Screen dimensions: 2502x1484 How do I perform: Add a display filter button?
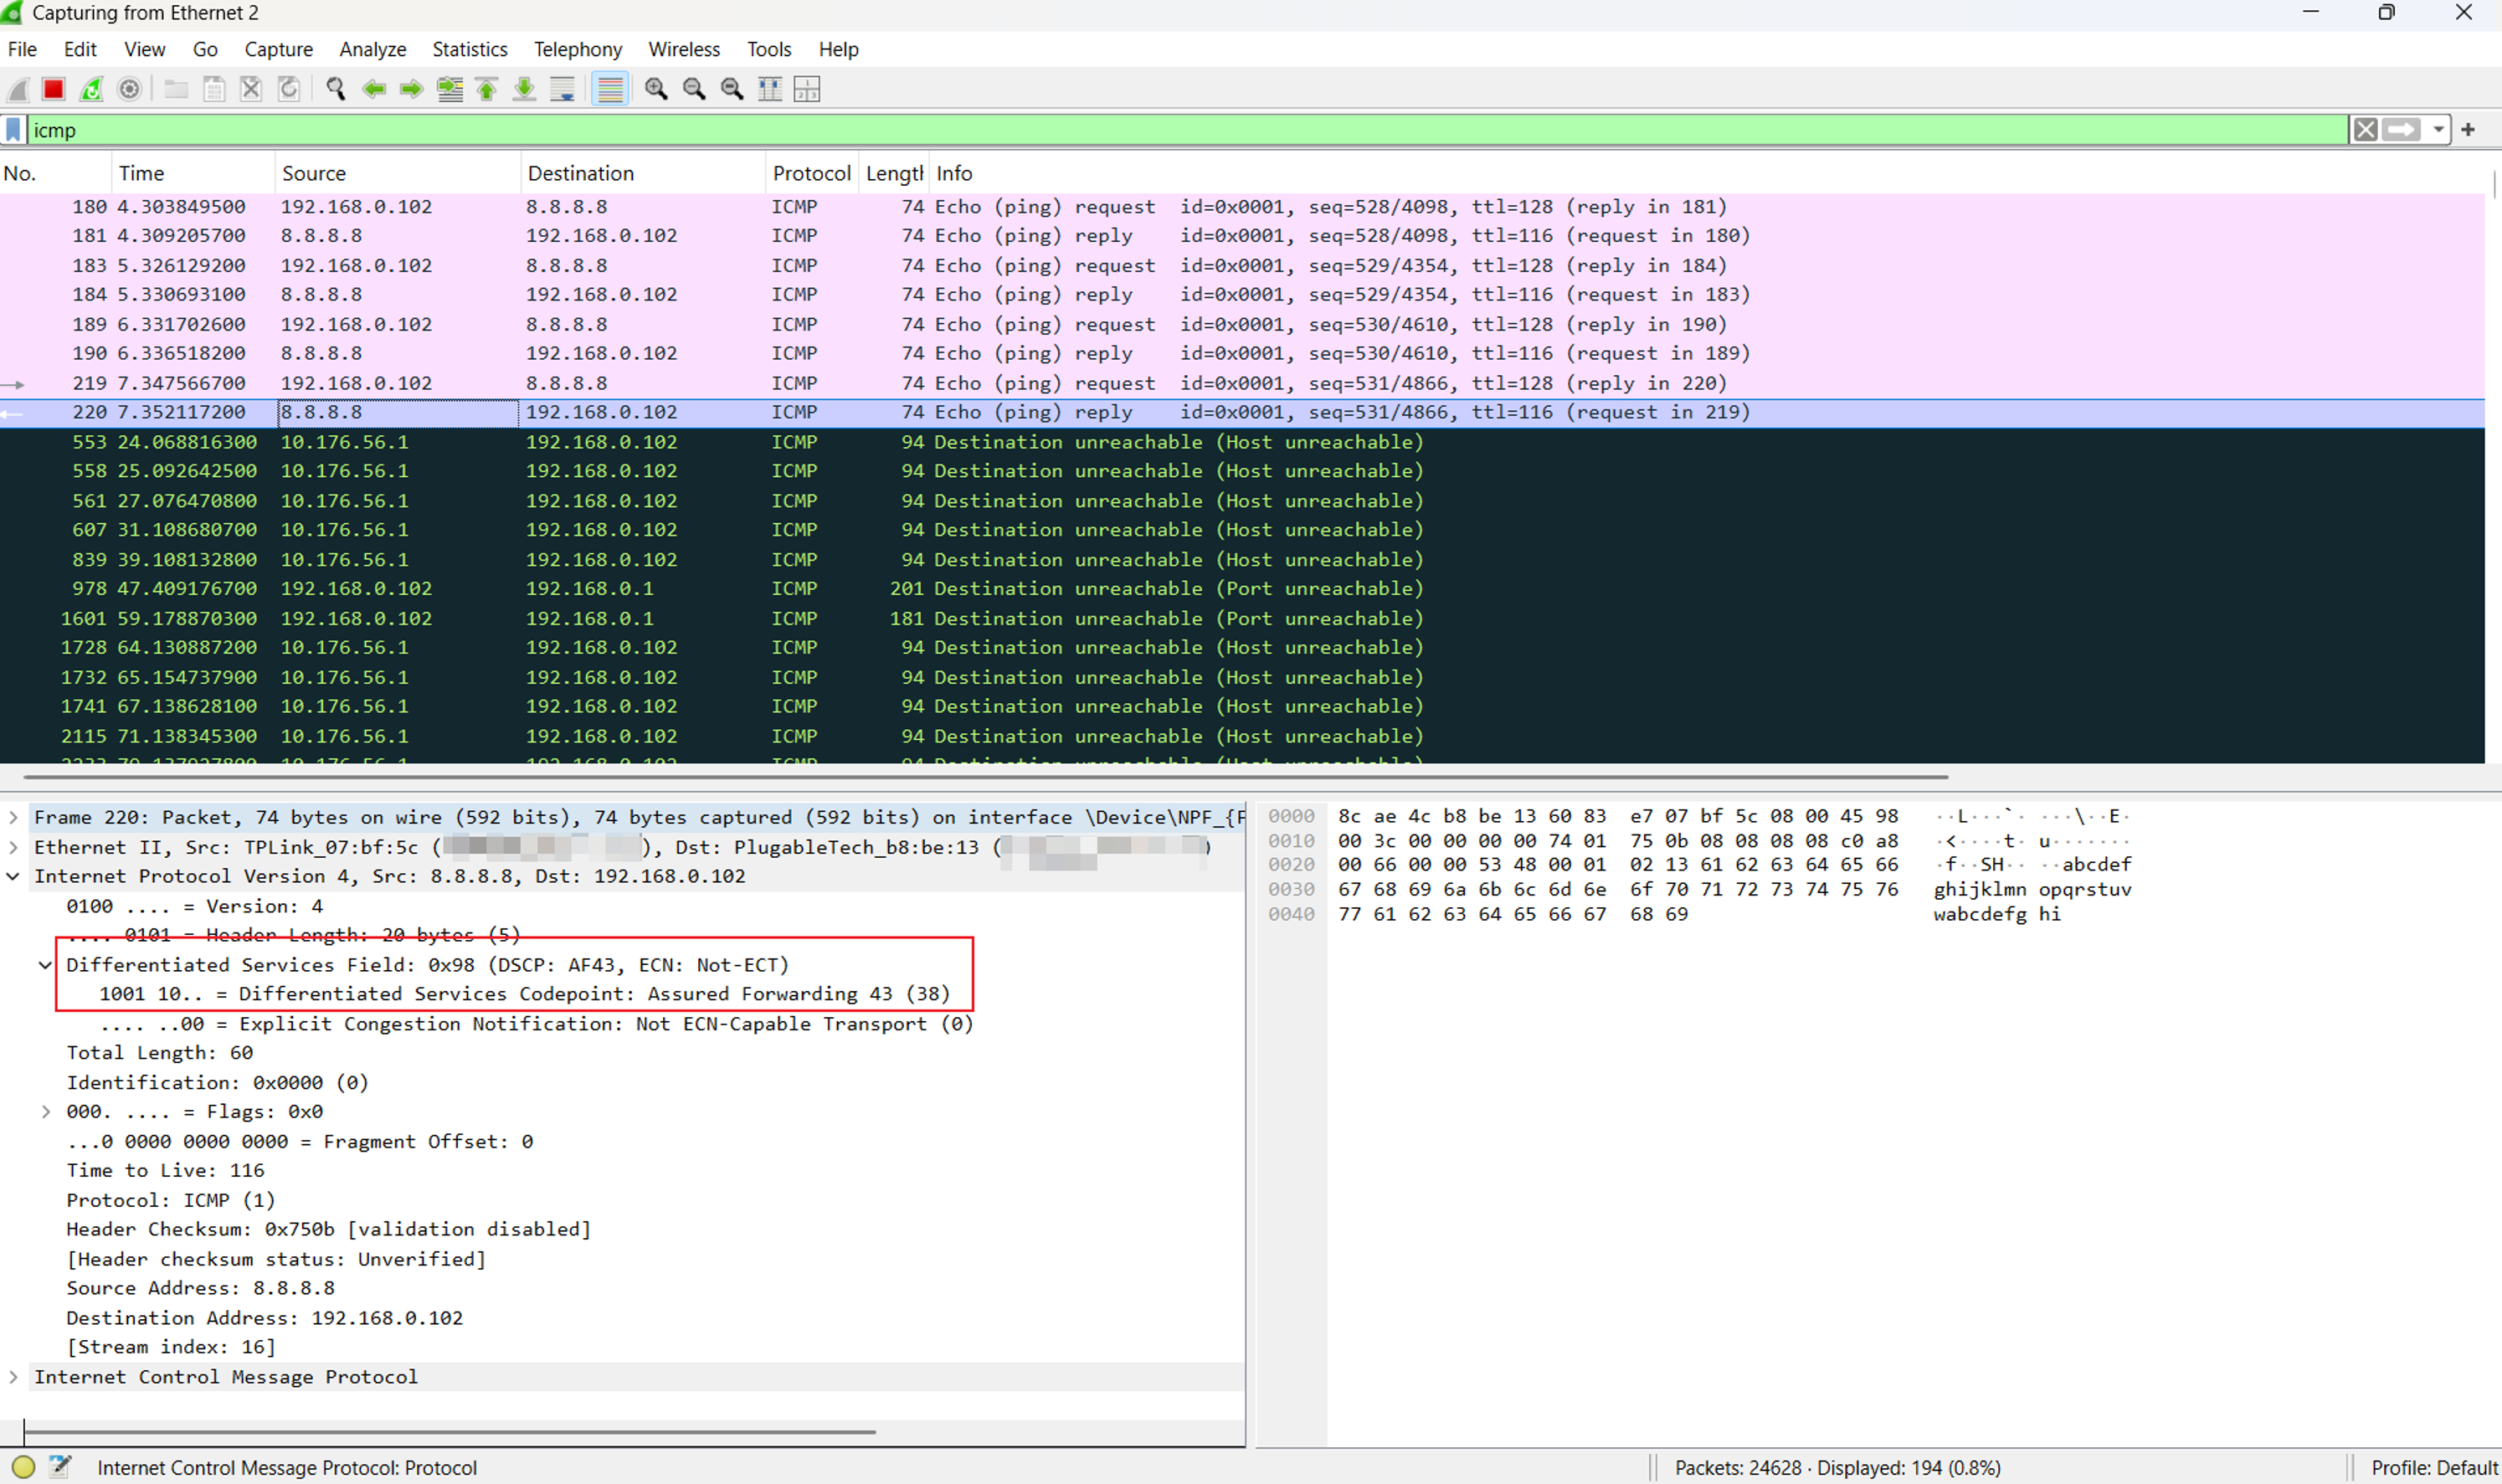coord(2469,130)
